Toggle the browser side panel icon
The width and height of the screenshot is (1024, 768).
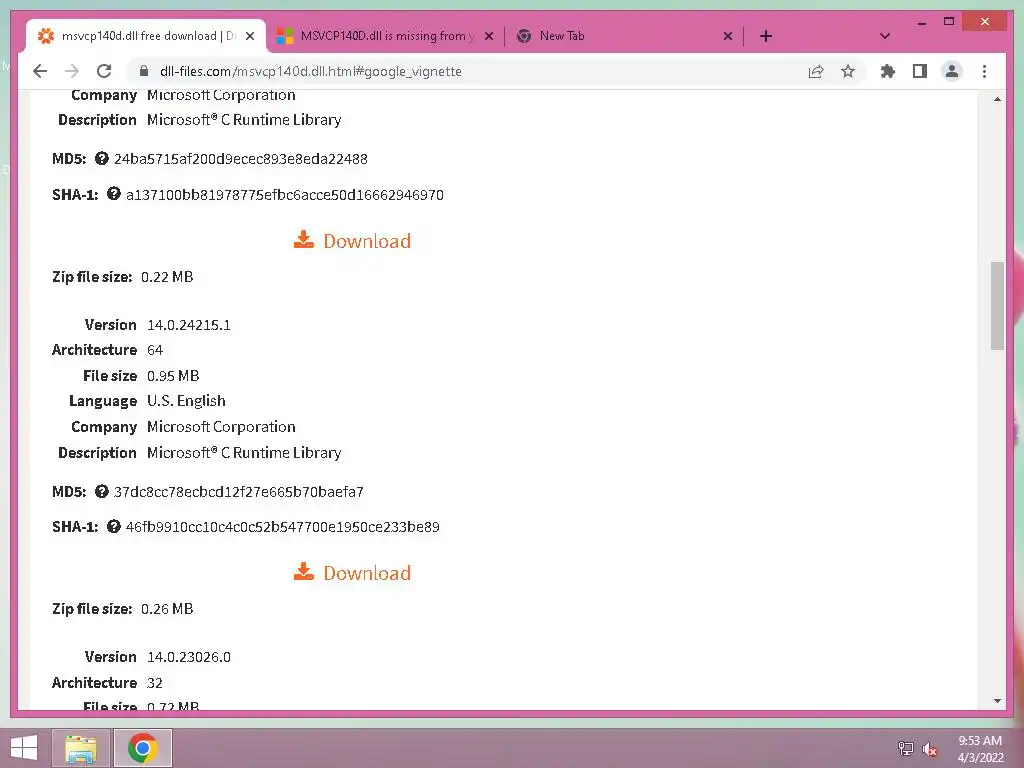tap(920, 71)
